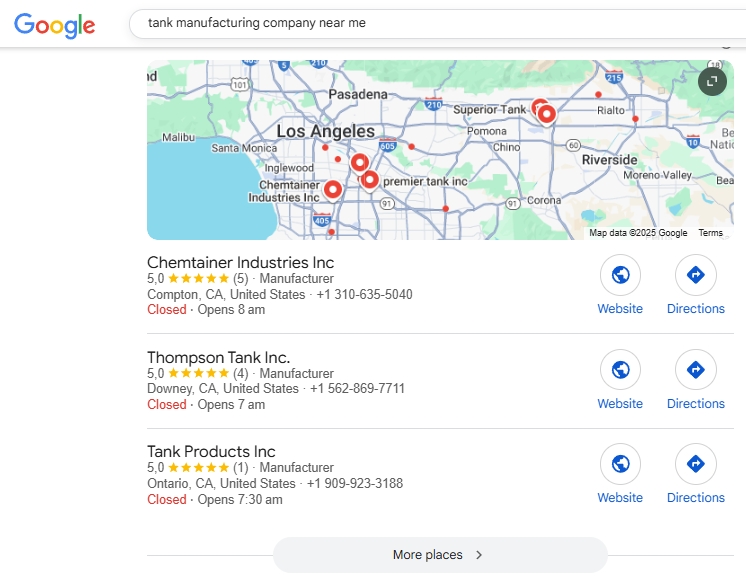Screen dimensions: 746x583
Task: Get directions to Thompson Tank Inc.
Action: [695, 370]
